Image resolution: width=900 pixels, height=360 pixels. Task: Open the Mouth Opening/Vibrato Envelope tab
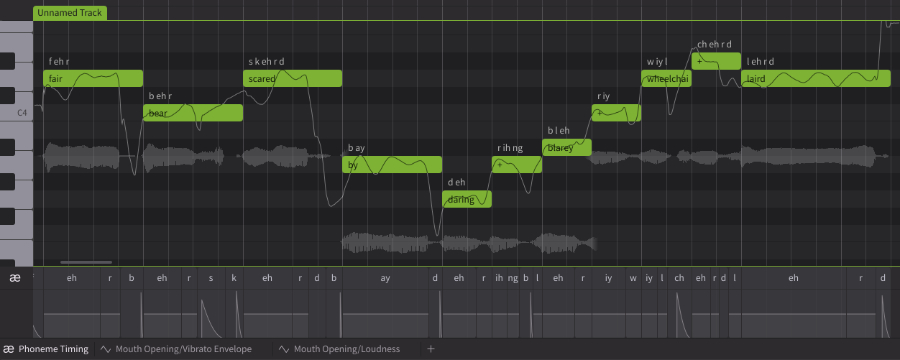point(177,349)
